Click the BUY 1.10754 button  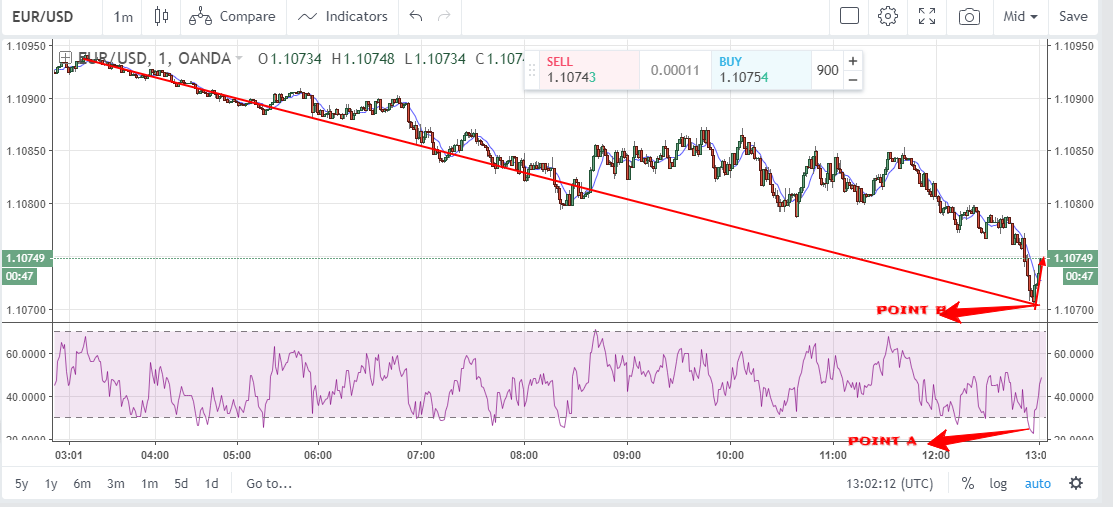761,70
